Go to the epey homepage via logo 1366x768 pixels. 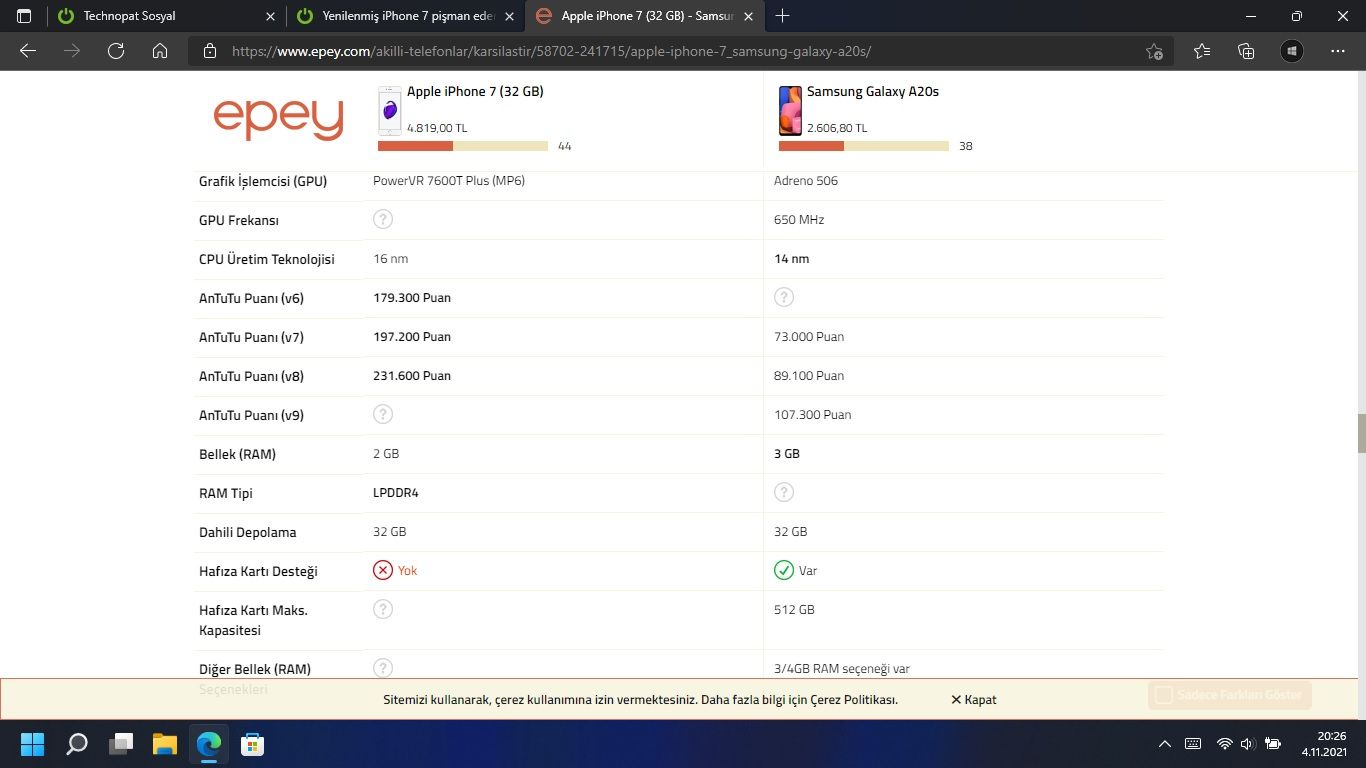coord(278,119)
